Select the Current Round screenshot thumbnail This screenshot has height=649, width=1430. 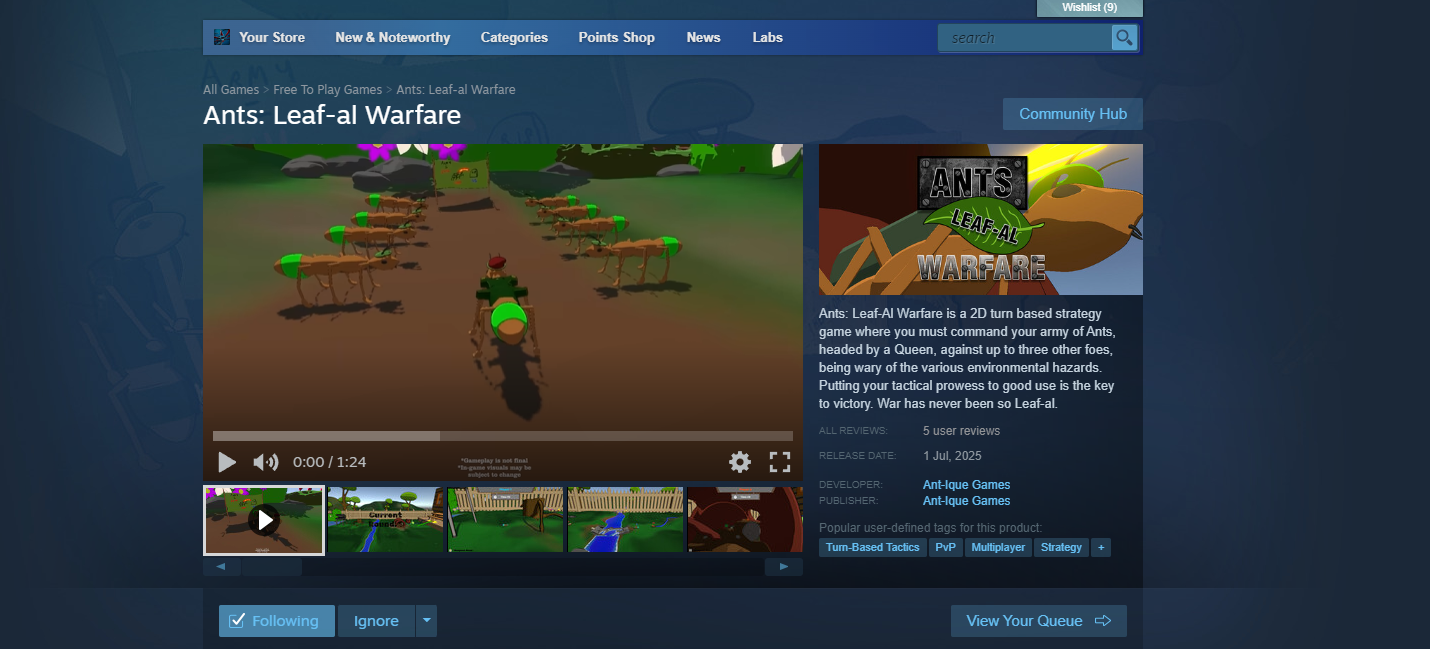click(385, 520)
